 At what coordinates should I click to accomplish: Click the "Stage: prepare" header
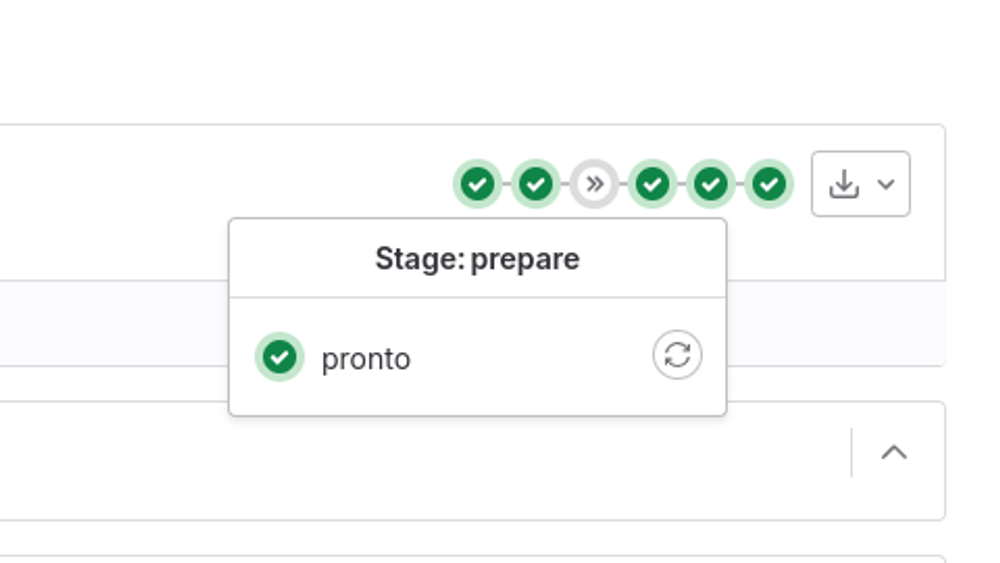477,259
